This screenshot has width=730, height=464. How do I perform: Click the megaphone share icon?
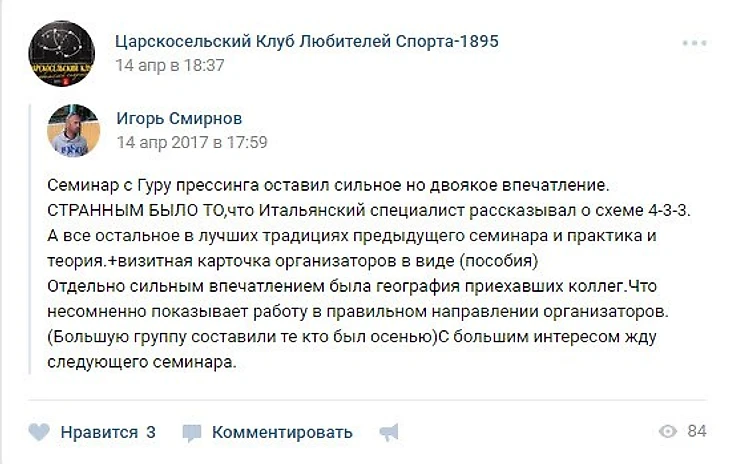[x=389, y=432]
